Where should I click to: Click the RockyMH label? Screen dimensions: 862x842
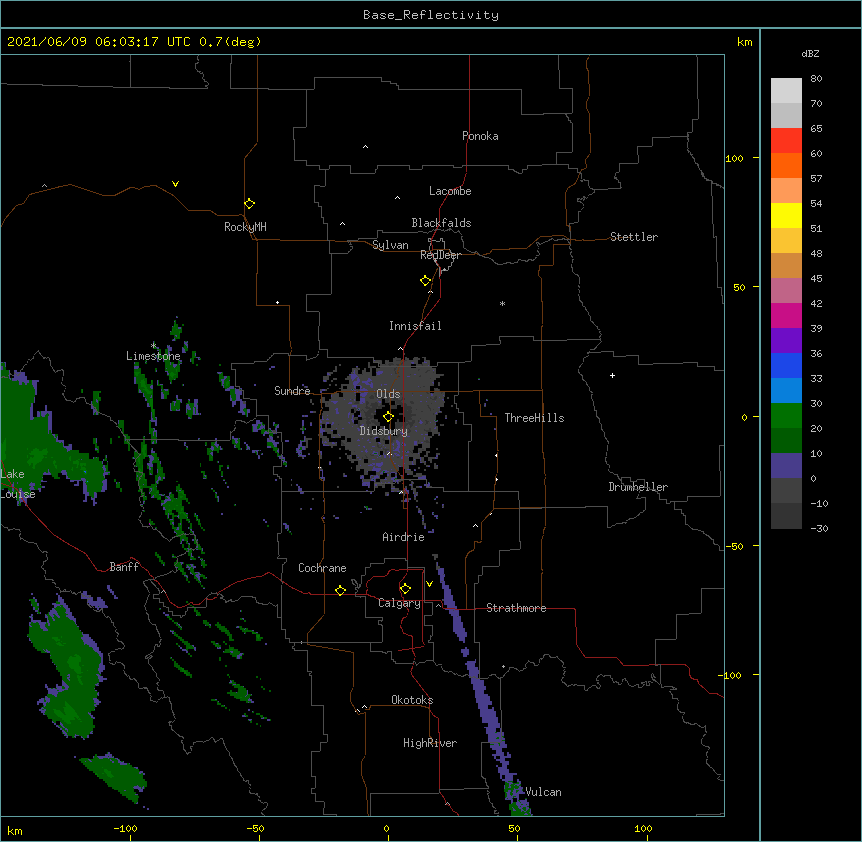click(x=245, y=227)
